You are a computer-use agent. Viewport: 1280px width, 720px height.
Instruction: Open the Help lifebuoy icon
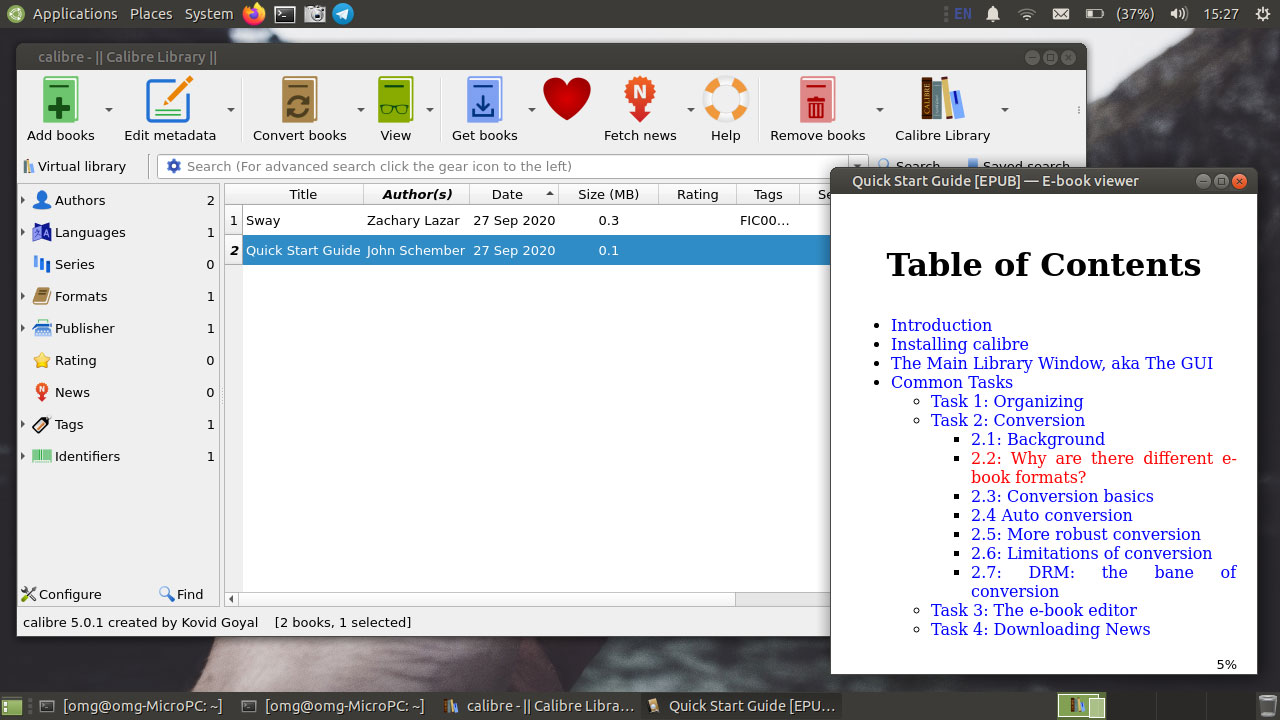[x=725, y=100]
